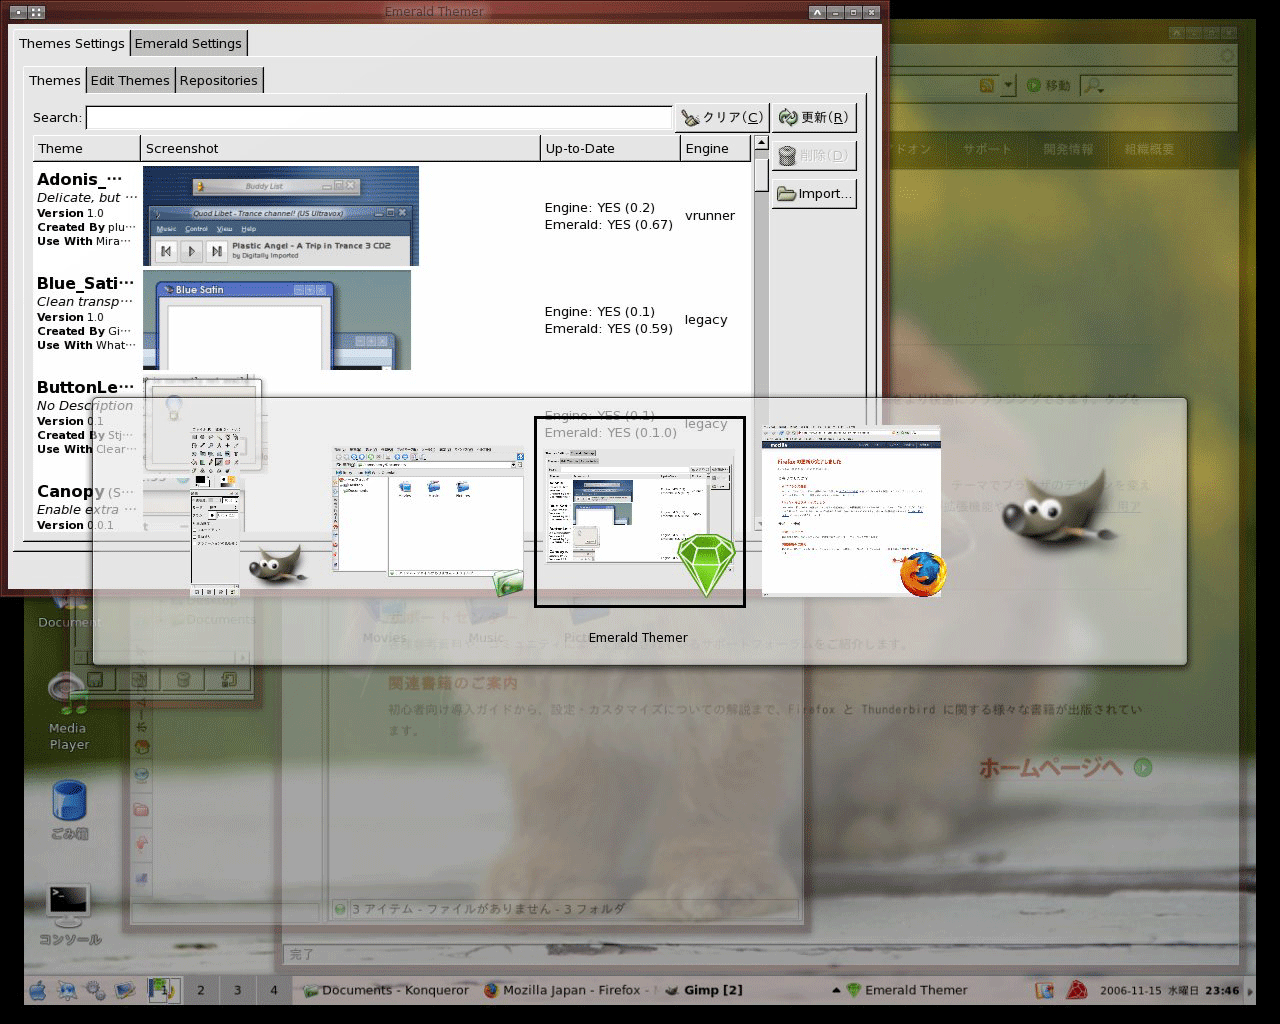Open the コンソール terminal desktop icon
The height and width of the screenshot is (1024, 1280).
(x=69, y=914)
